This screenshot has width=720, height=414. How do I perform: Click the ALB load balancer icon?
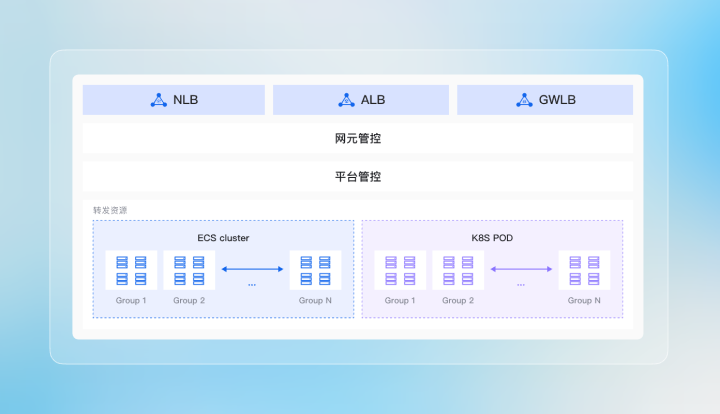346,100
